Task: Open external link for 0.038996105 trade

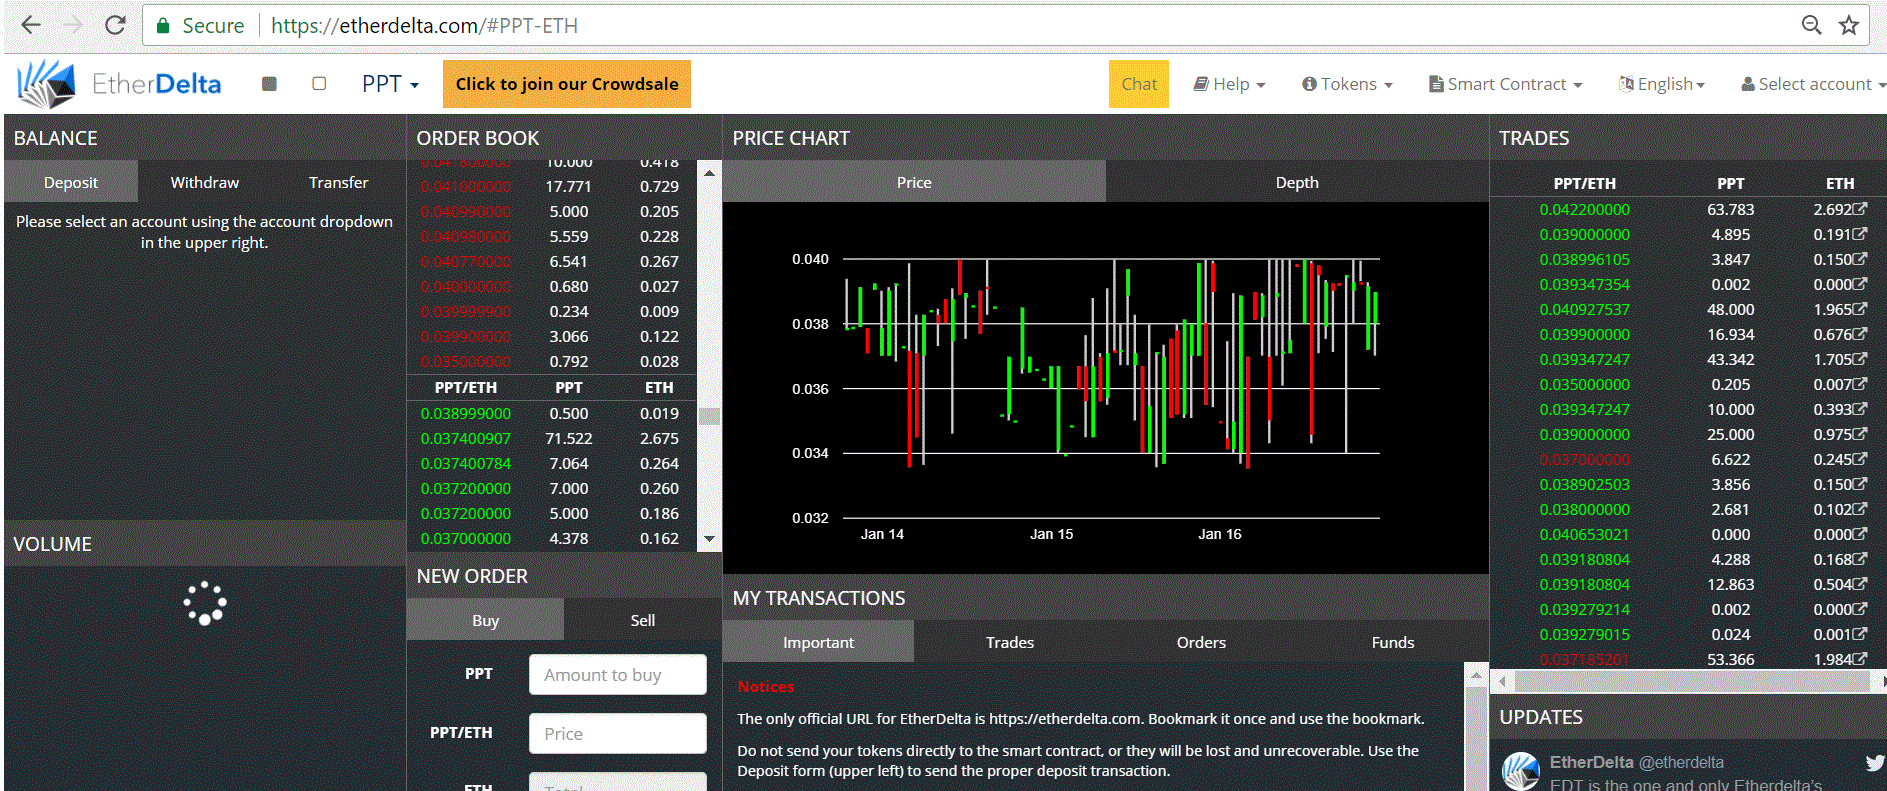Action: [1860, 259]
